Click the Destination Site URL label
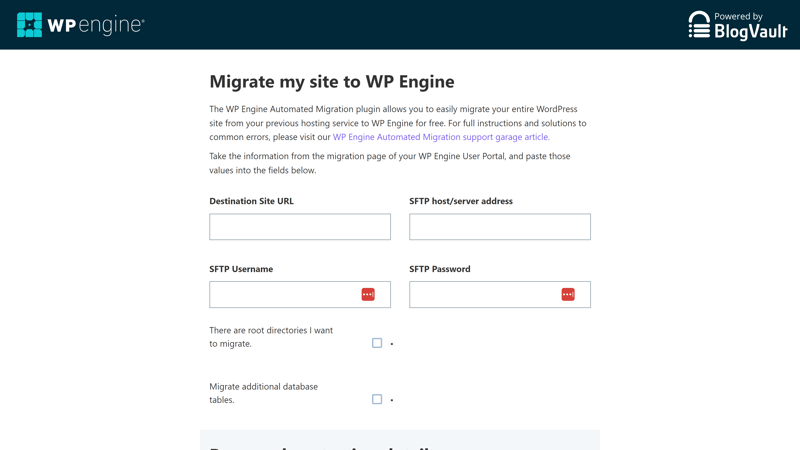Screen dimensions: 800x450 pyautogui.click(x=251, y=201)
